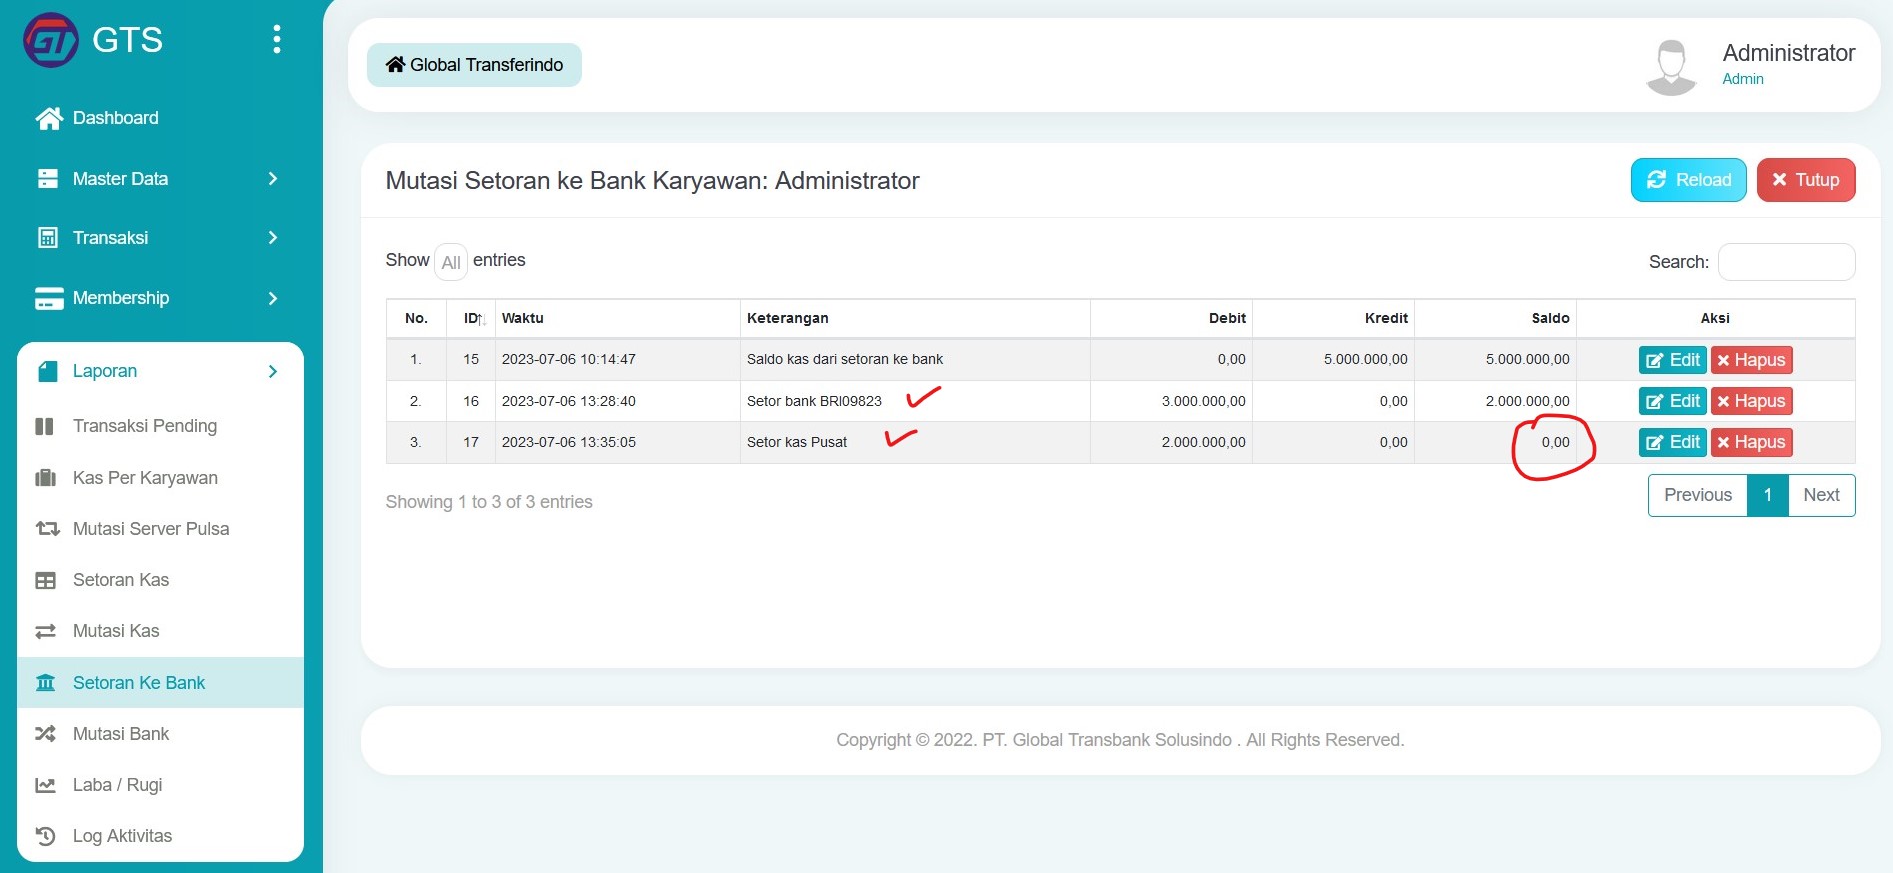Click the Global Transferindo home button
This screenshot has height=873, width=1893.
click(x=474, y=65)
